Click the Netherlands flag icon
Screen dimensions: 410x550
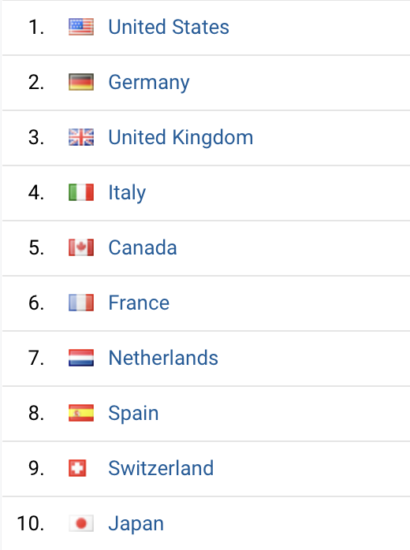81,358
